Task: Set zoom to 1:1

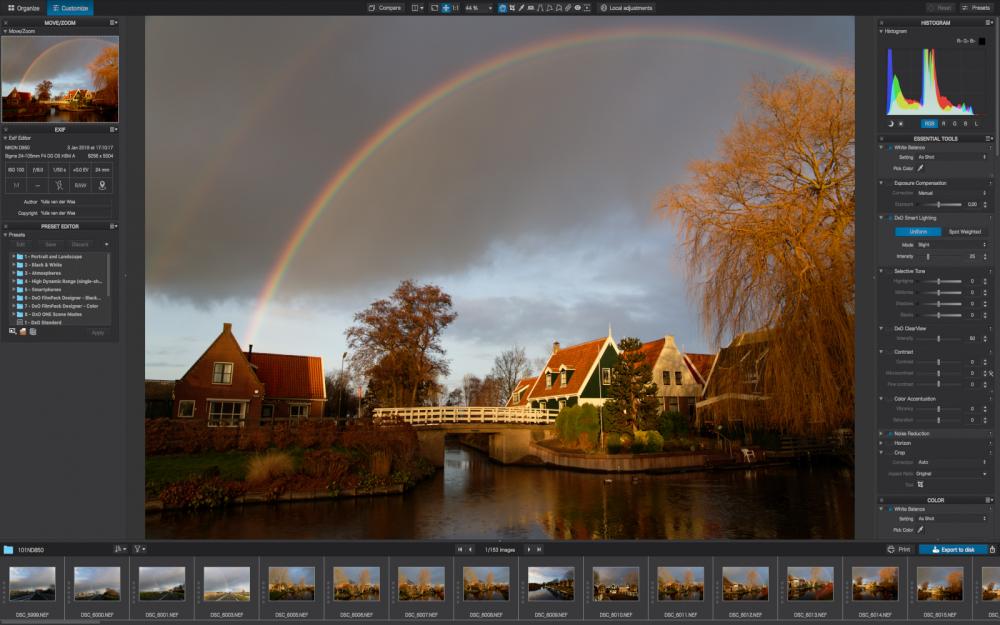Action: tap(455, 8)
